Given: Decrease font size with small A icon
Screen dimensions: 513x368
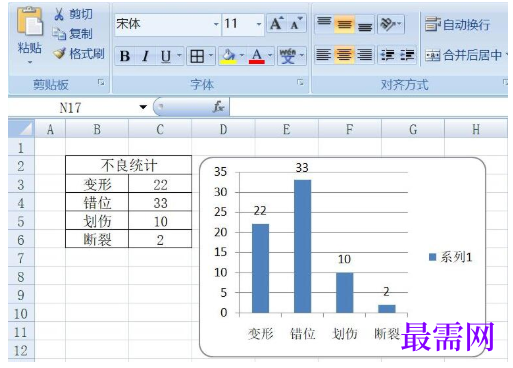Looking at the screenshot, I should [296, 24].
